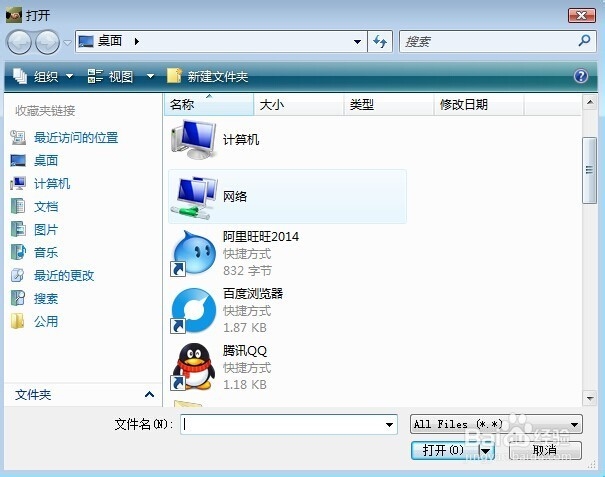Expand the 文件夹 folders pane chevron
The image size is (605, 477).
(149, 394)
